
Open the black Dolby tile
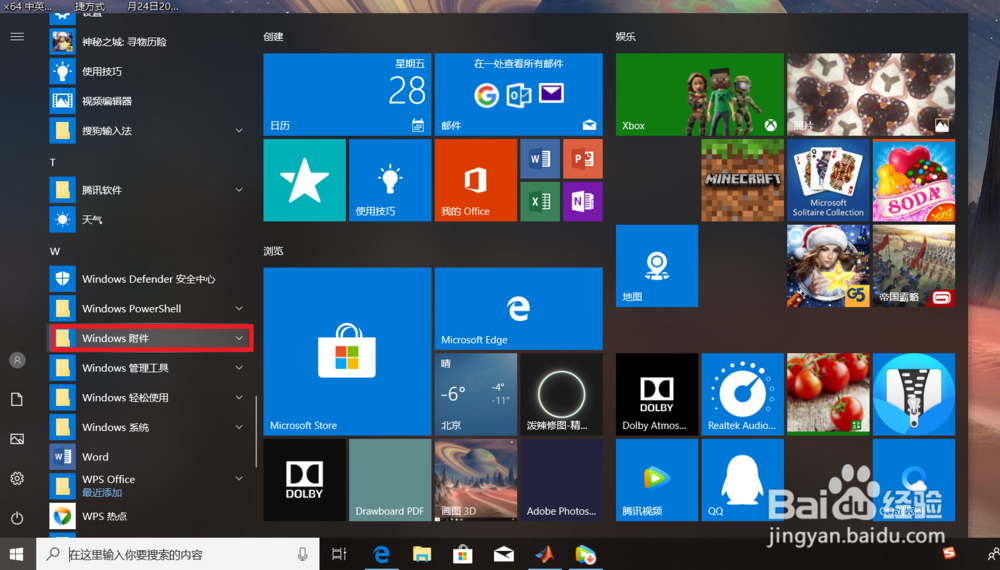[x=305, y=479]
